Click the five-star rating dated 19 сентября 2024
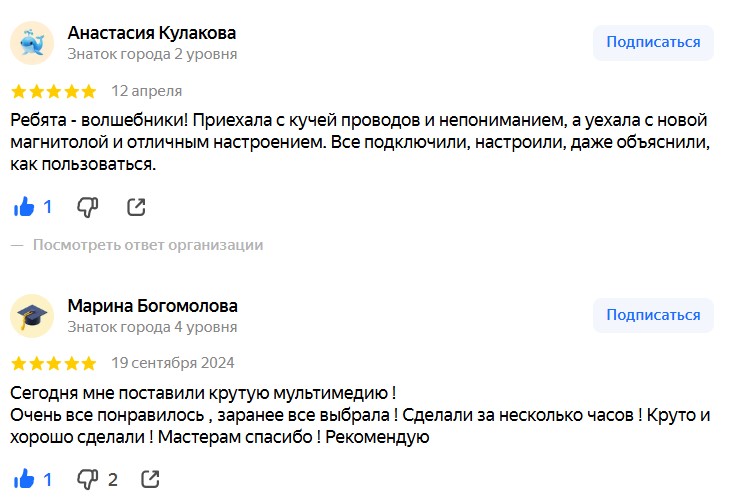Image resolution: width=737 pixels, height=501 pixels. [x=54, y=363]
